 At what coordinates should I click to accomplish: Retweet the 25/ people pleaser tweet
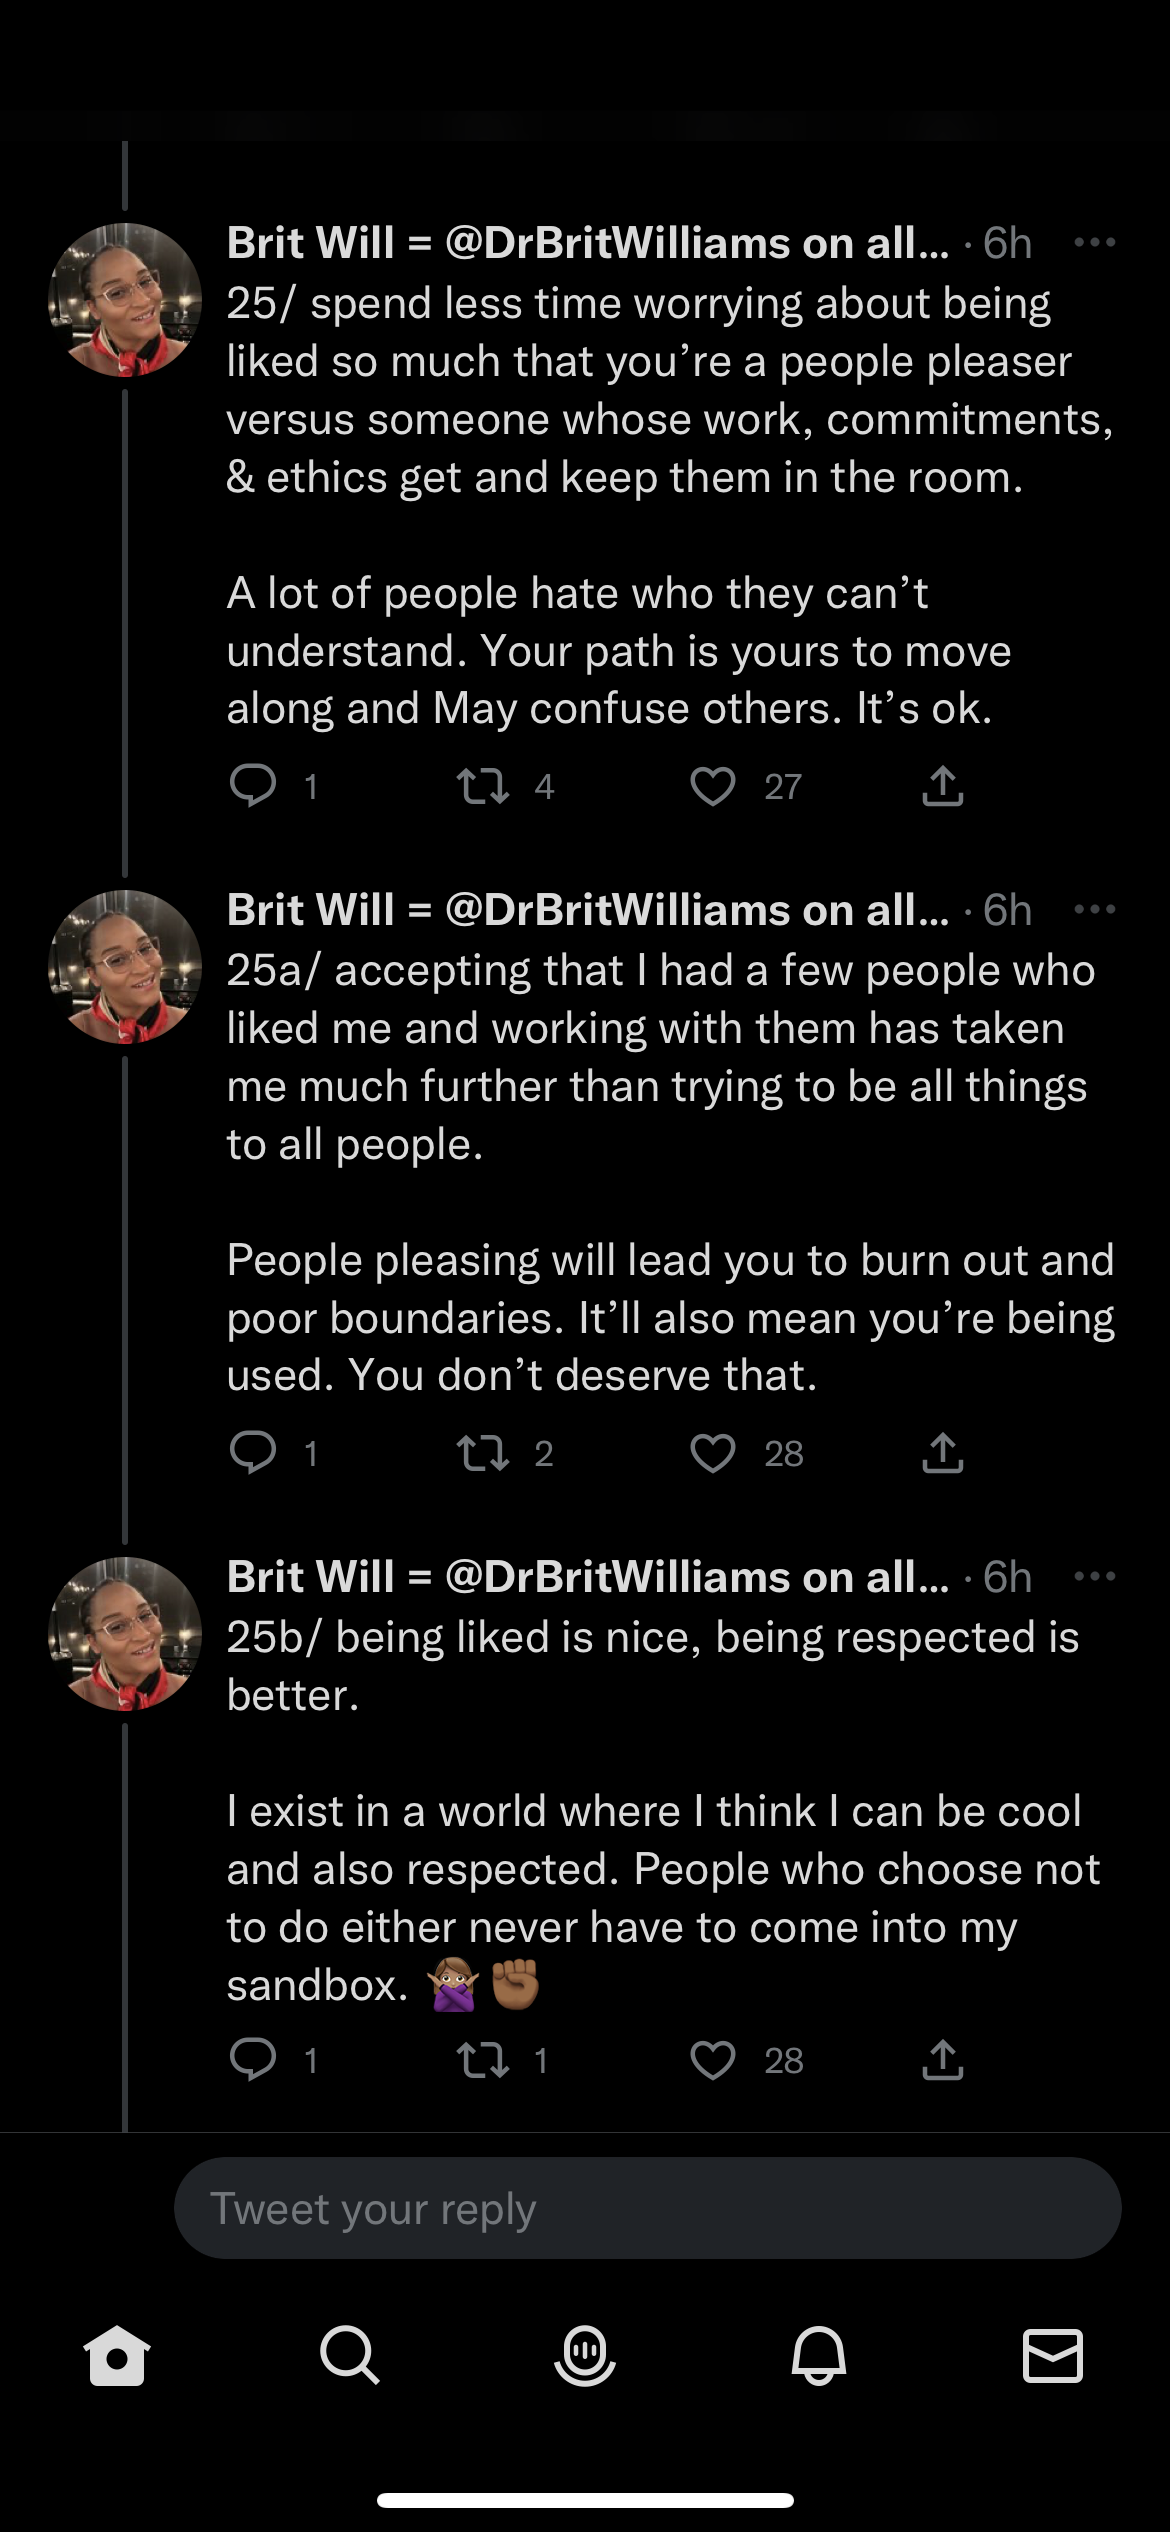[x=483, y=786]
